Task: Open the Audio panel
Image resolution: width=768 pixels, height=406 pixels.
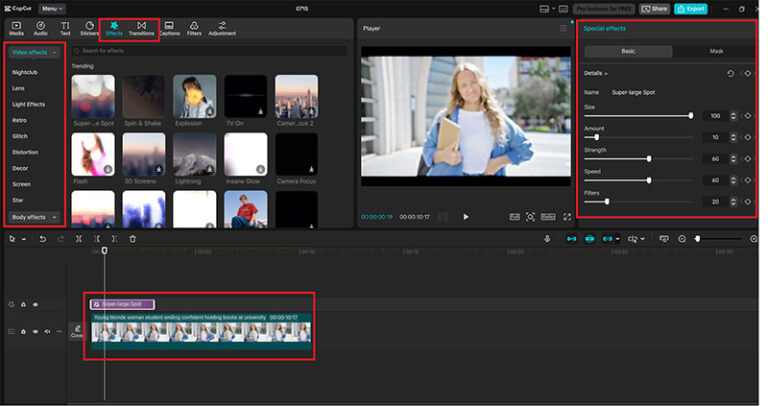Action: point(41,28)
